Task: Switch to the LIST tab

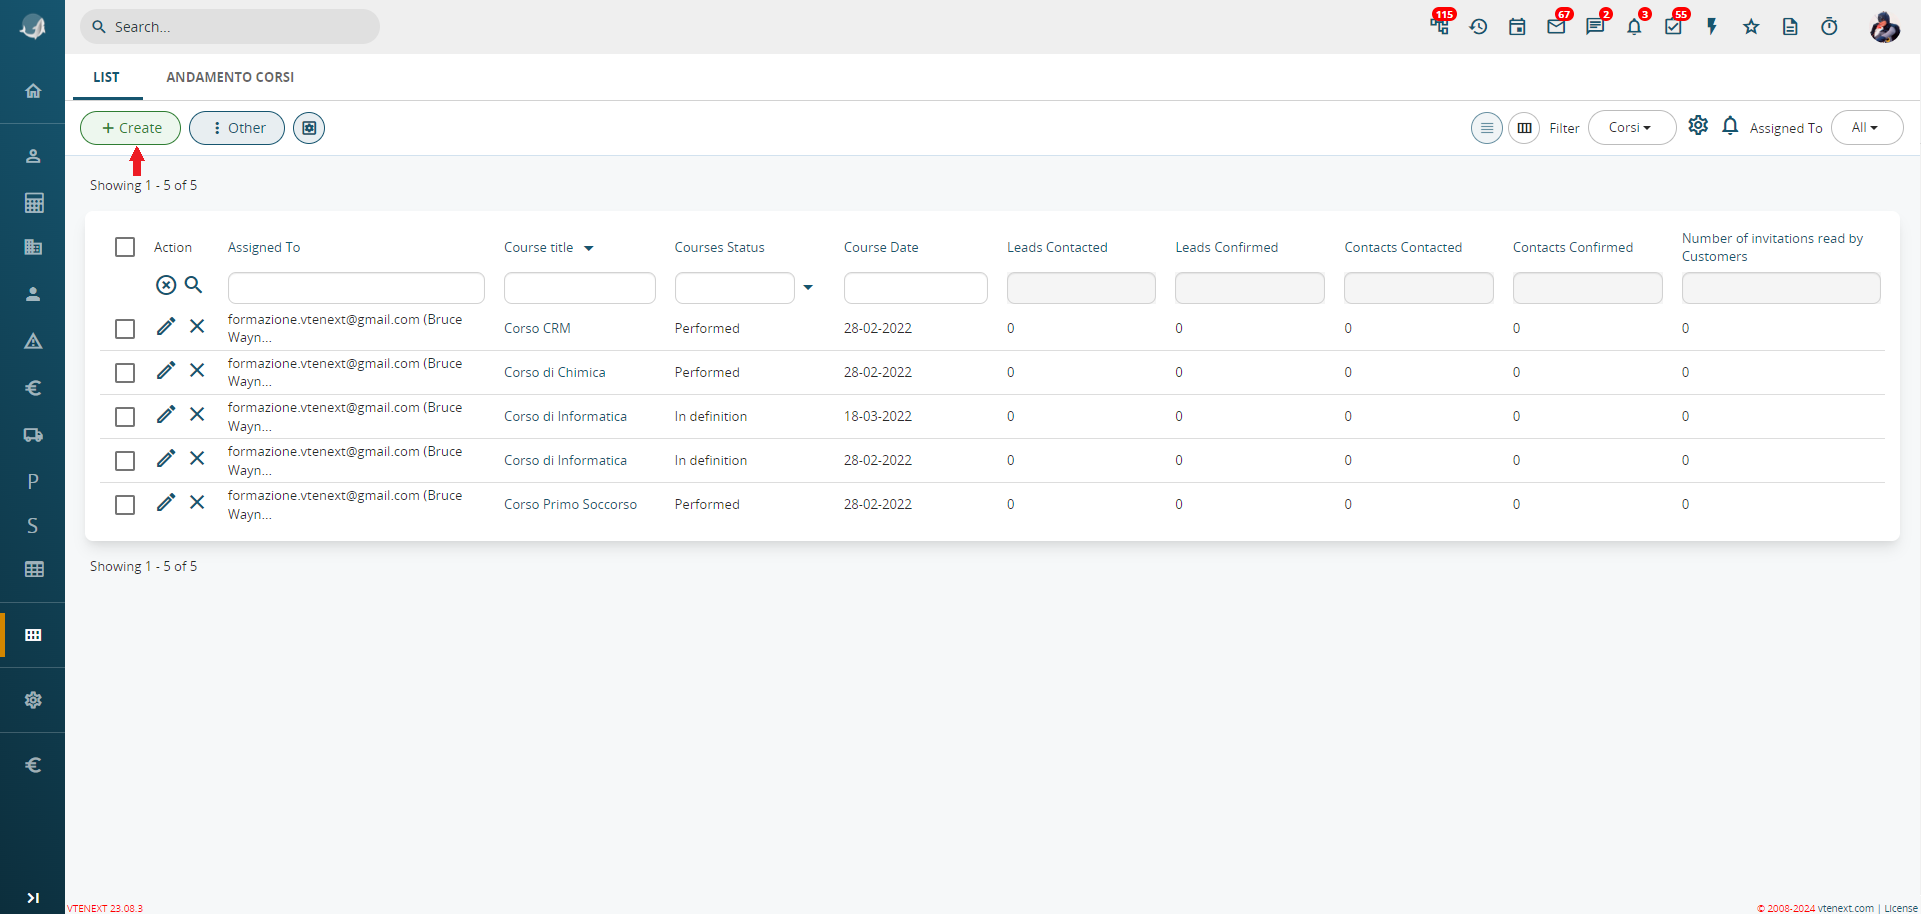Action: pos(106,77)
